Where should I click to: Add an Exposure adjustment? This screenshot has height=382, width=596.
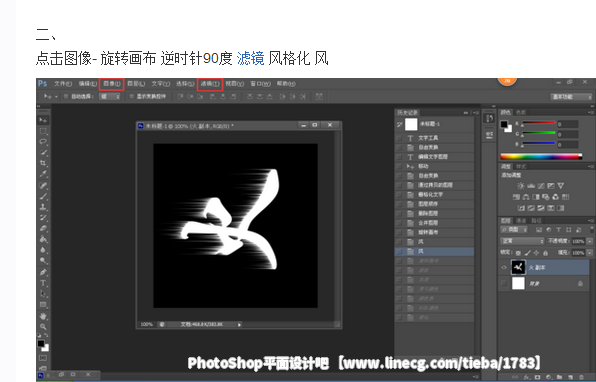pos(551,186)
